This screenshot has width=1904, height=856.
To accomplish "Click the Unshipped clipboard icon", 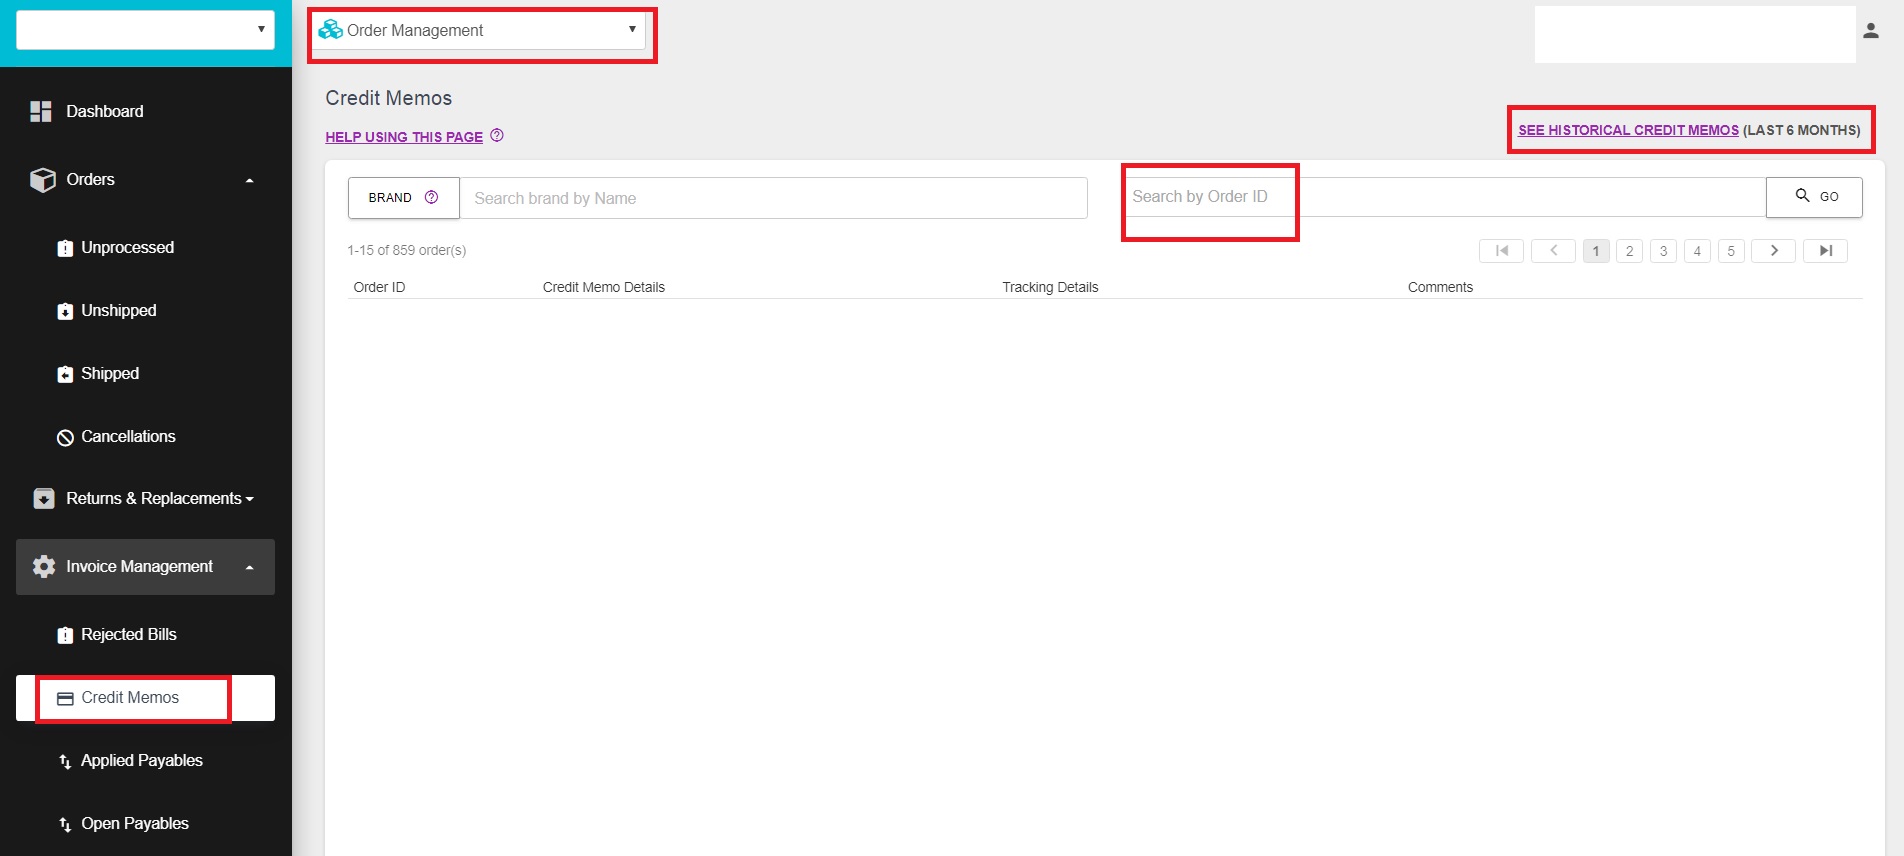I will [x=65, y=311].
